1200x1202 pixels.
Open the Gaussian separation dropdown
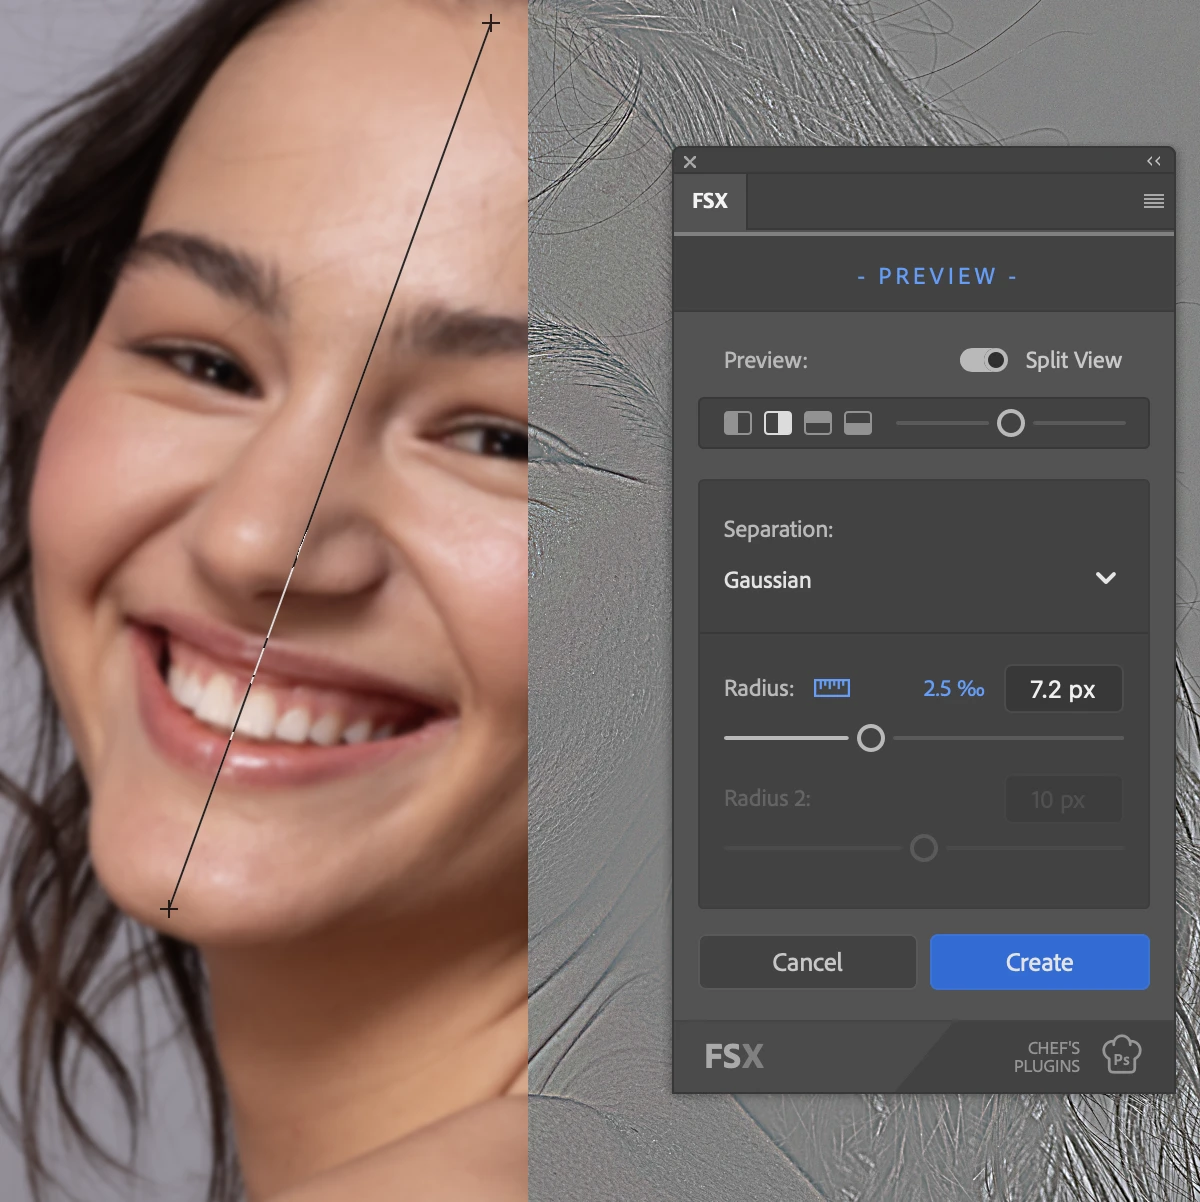tap(922, 579)
